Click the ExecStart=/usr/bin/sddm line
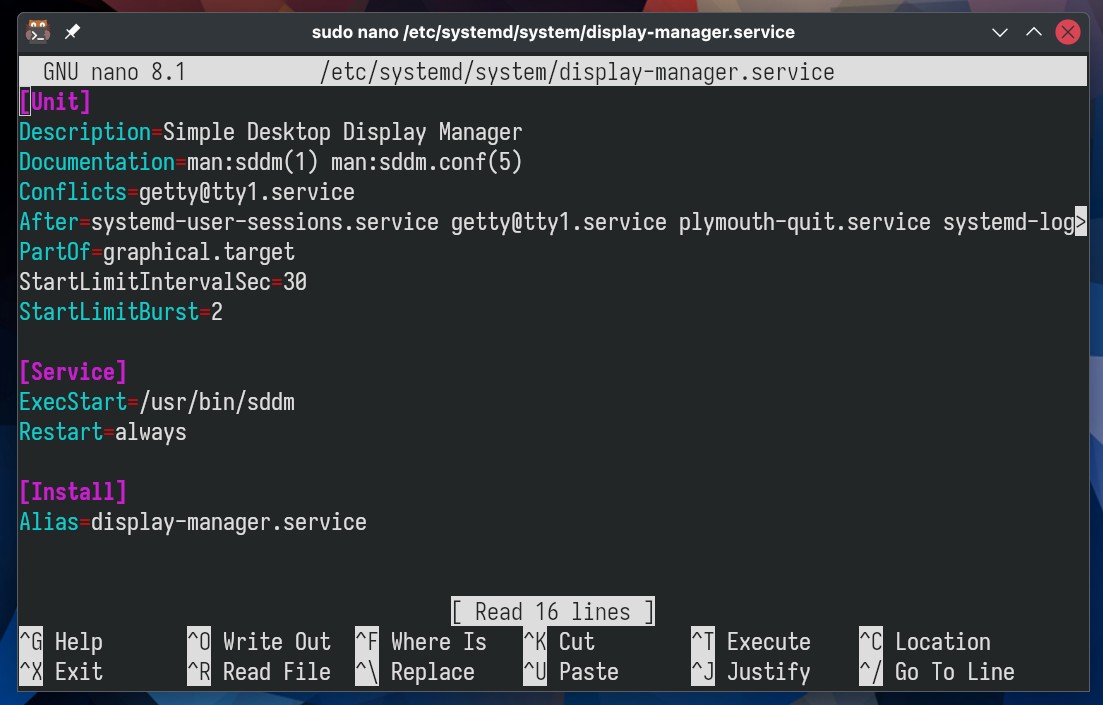The image size is (1103, 705). [x=157, y=402]
